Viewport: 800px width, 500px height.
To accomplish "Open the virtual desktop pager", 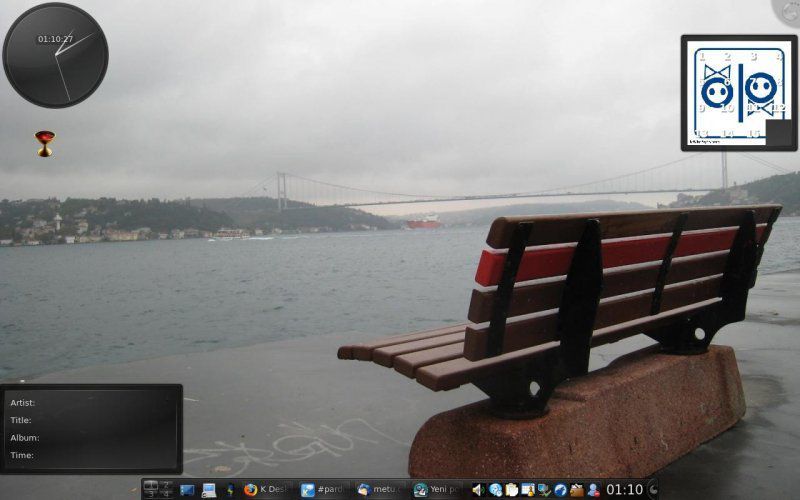I will click(158, 489).
